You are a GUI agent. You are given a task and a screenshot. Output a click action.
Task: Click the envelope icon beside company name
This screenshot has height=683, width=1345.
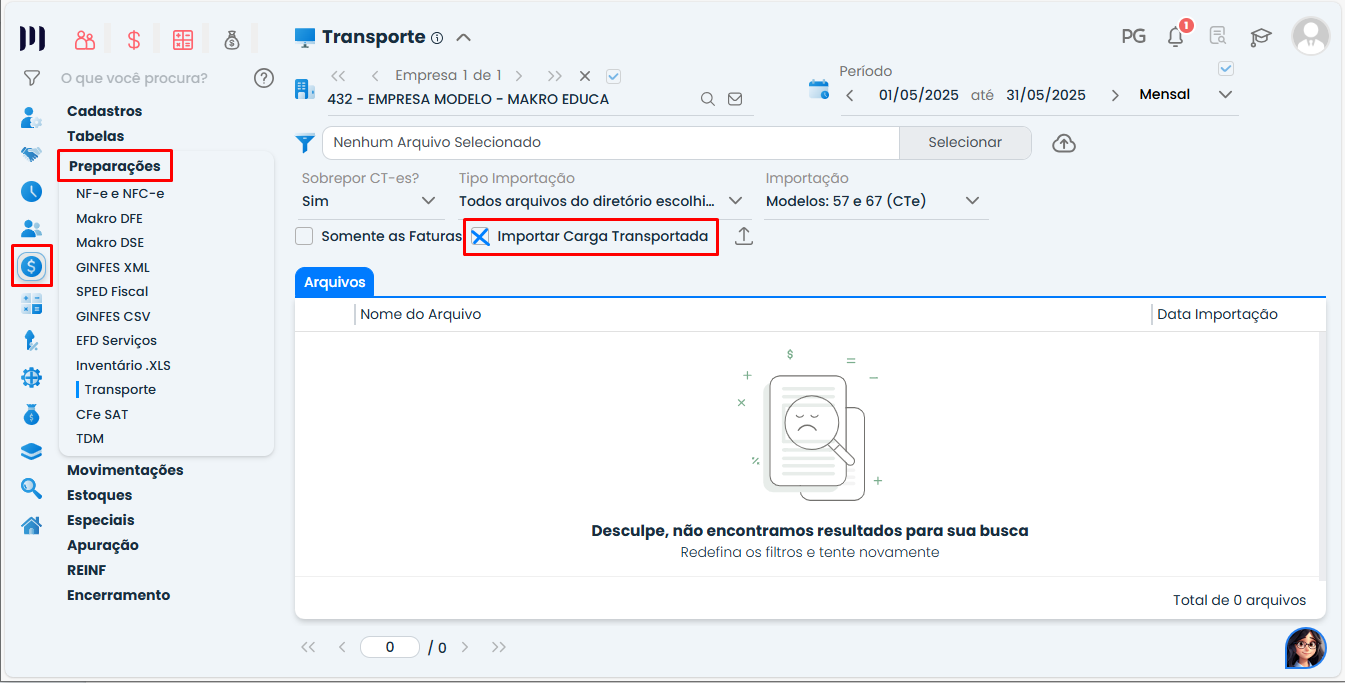[x=735, y=99]
